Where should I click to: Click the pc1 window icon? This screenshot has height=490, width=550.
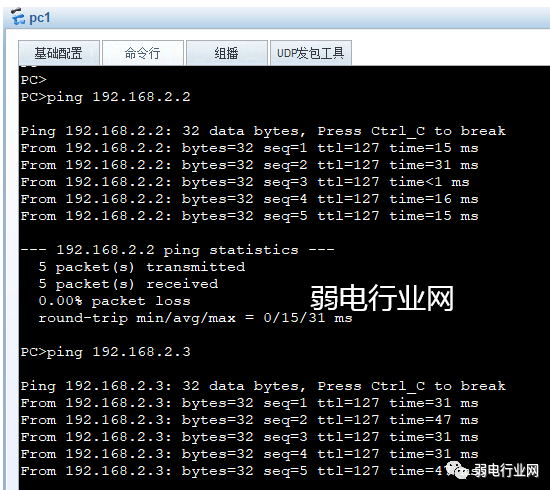(18, 16)
